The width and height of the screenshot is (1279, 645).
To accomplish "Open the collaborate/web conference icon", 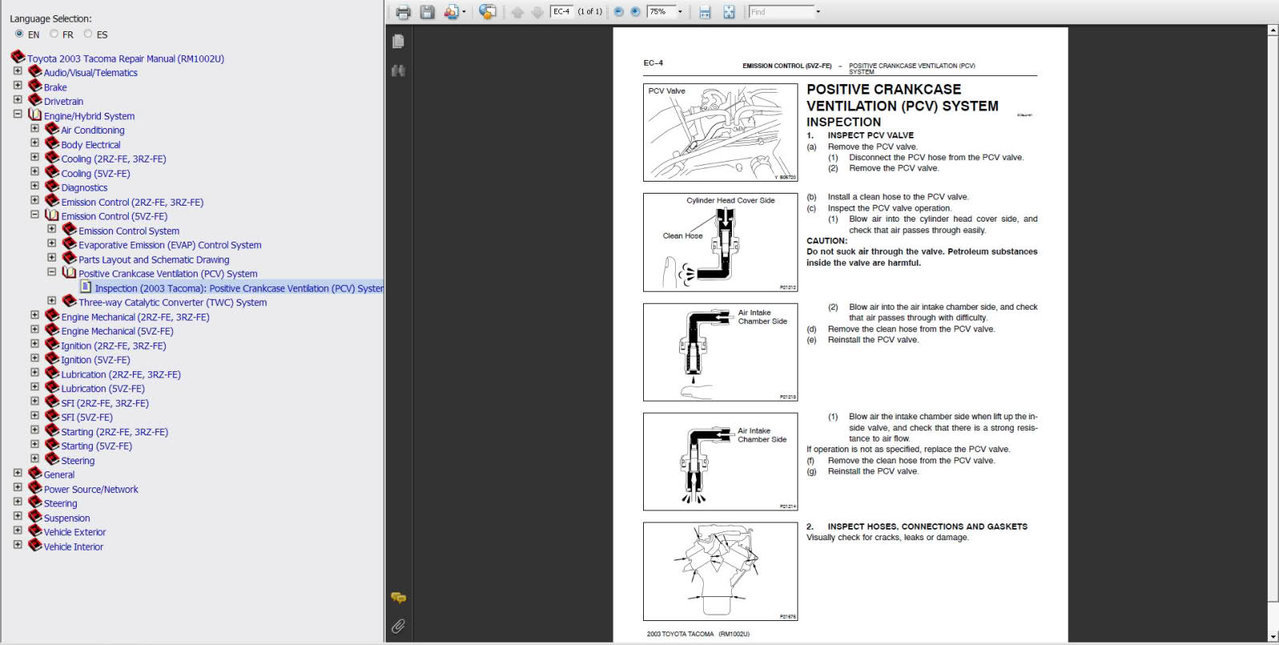I will point(488,12).
